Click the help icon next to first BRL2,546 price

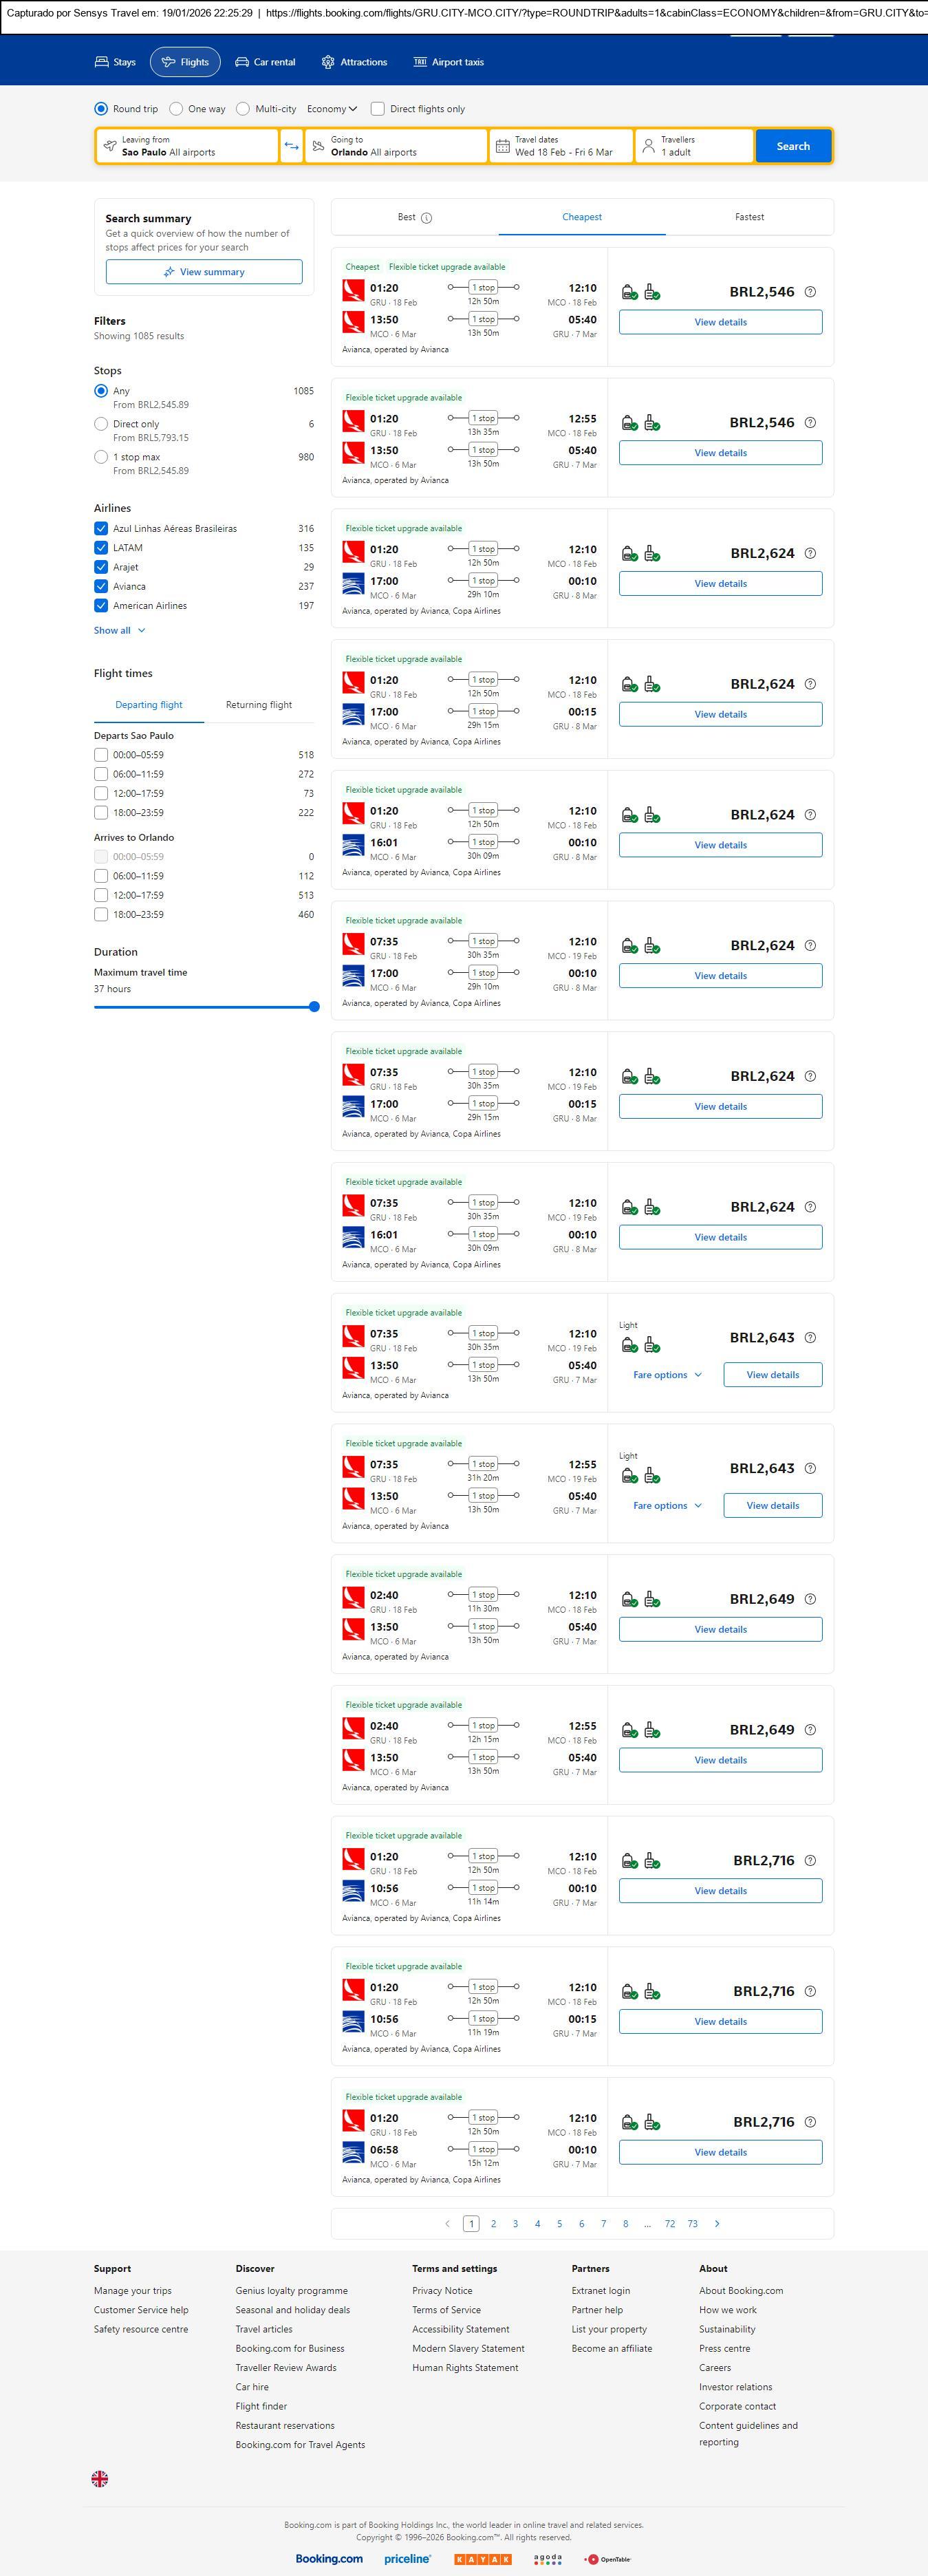(810, 292)
